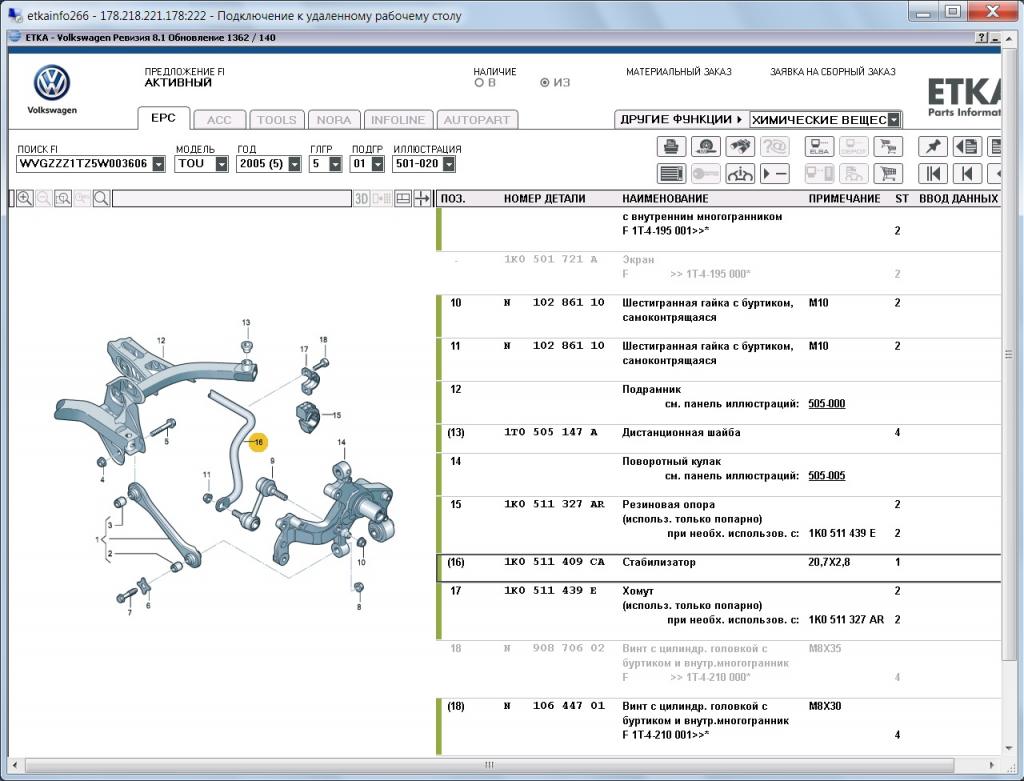Click МАТЕРИАЛЬНЫЙ ЗАКАЗ label
Viewport: 1024px width, 781px height.
pos(679,72)
